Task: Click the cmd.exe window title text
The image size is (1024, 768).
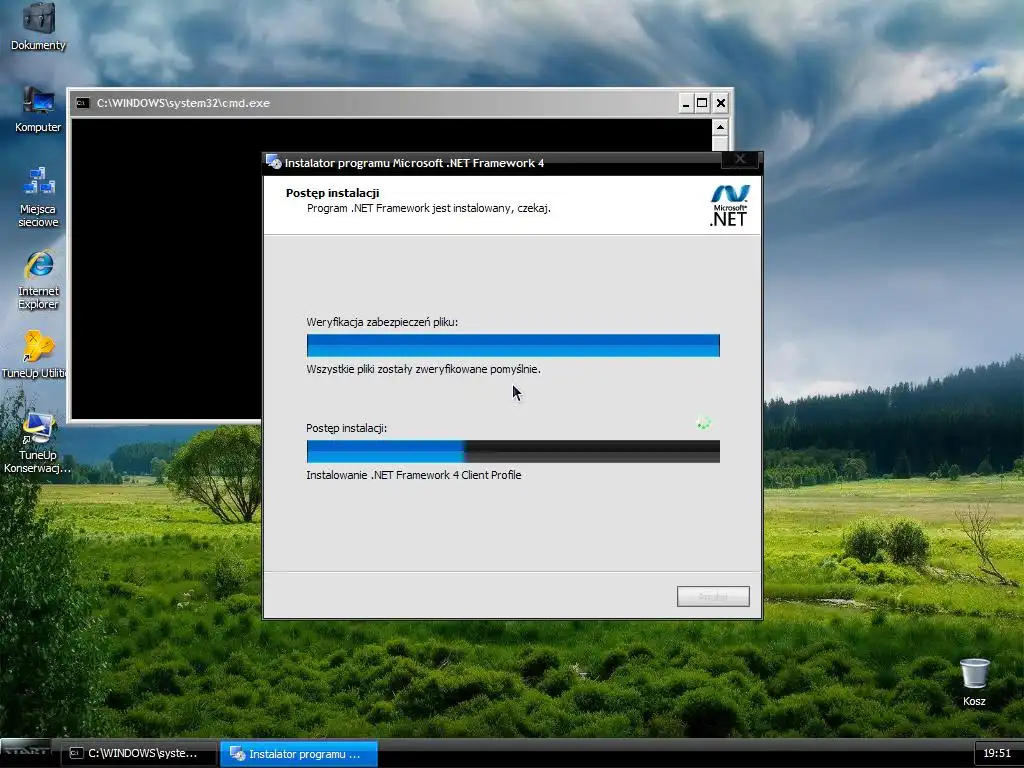Action: (183, 103)
